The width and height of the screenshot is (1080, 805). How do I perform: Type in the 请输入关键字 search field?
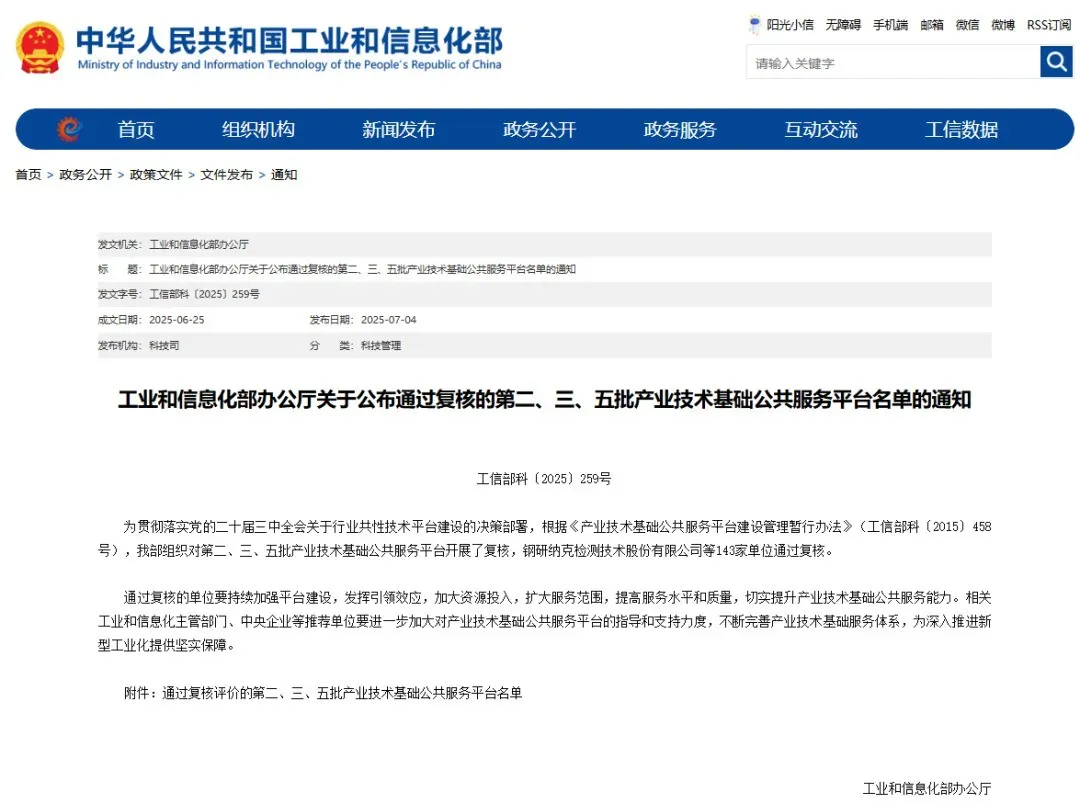tap(892, 63)
